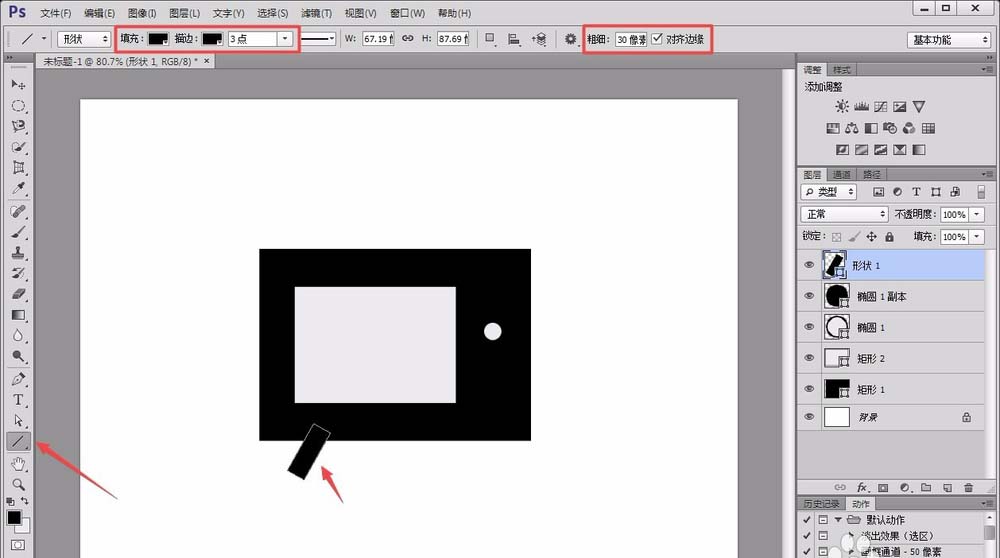Image resolution: width=1000 pixels, height=558 pixels.
Task: Switch to the 通道 tab
Action: 841,174
